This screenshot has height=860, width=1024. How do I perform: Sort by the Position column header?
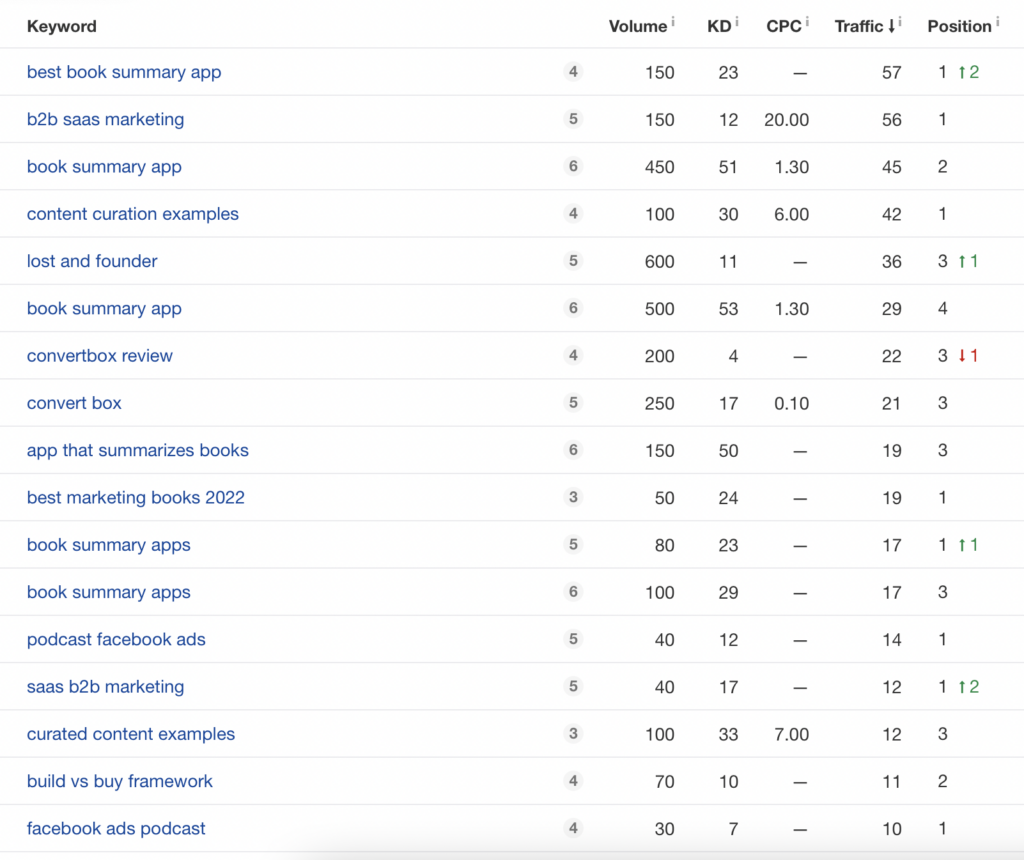[x=959, y=27]
